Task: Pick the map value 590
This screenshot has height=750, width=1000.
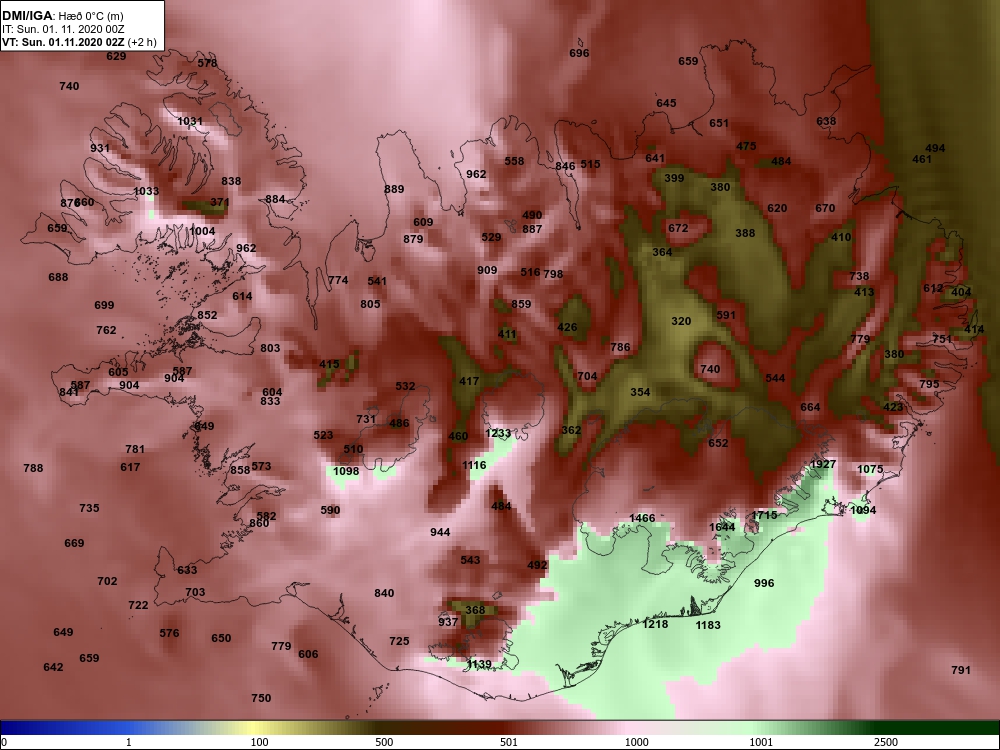Action: click(330, 510)
